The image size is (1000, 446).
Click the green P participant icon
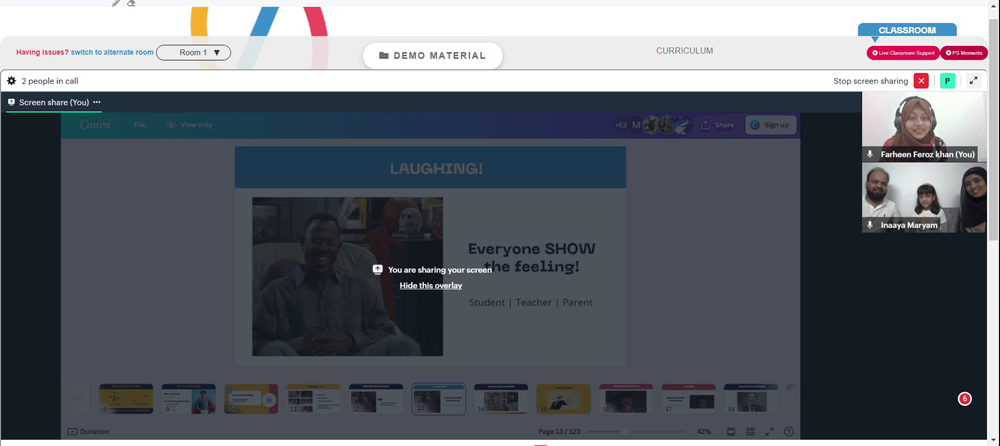[947, 81]
